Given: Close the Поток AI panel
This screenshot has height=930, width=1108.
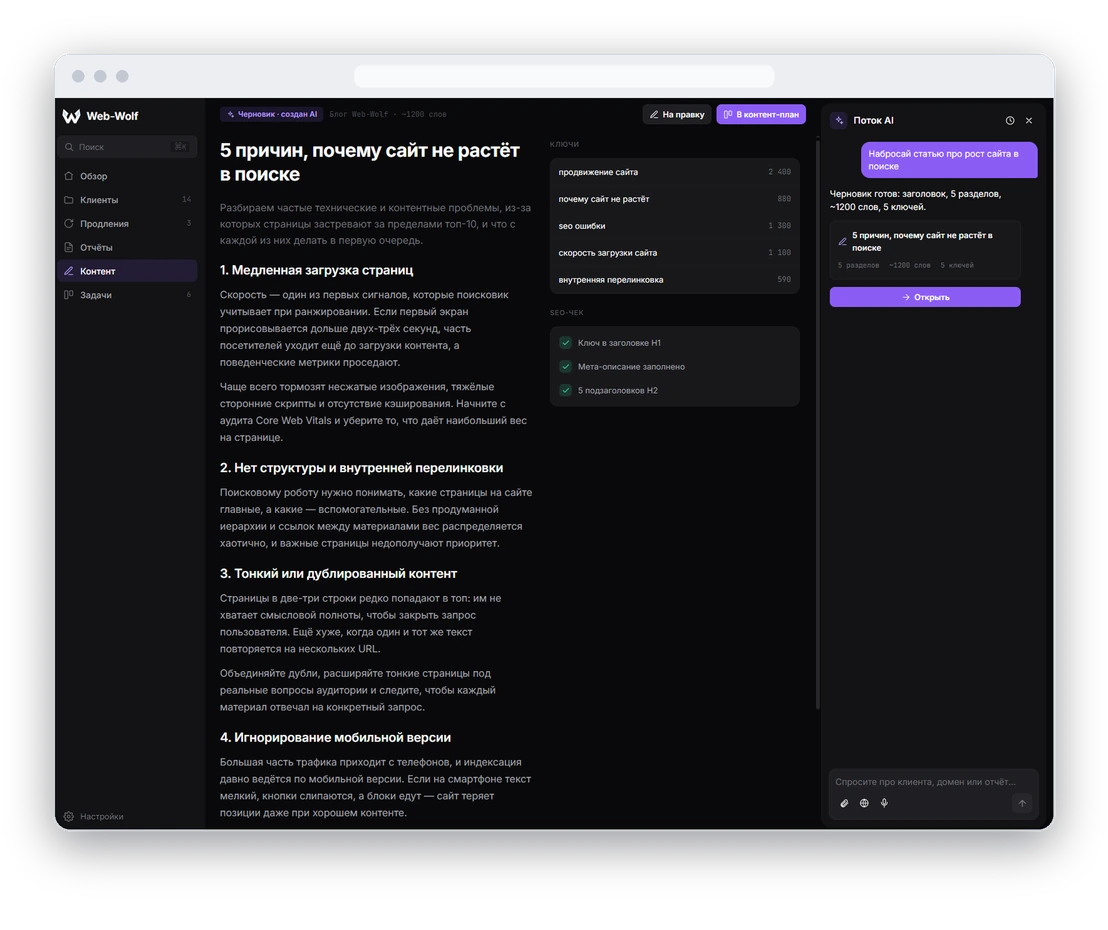Looking at the screenshot, I should pos(1029,121).
